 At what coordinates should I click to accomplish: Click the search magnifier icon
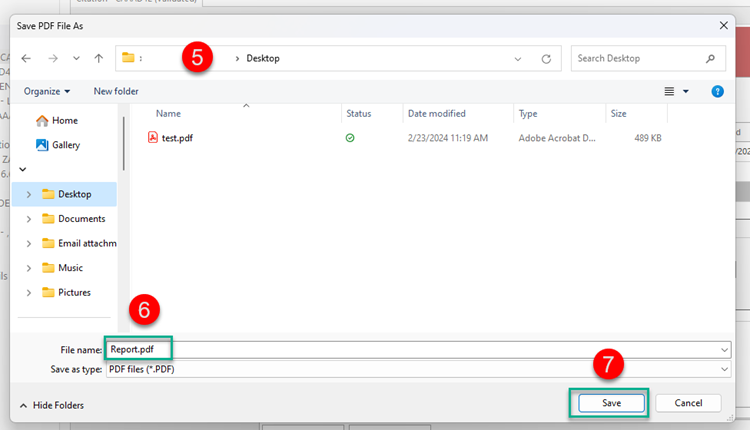tap(710, 58)
